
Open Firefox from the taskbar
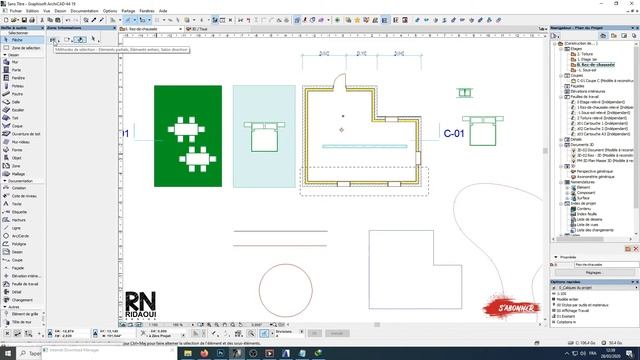204,353
